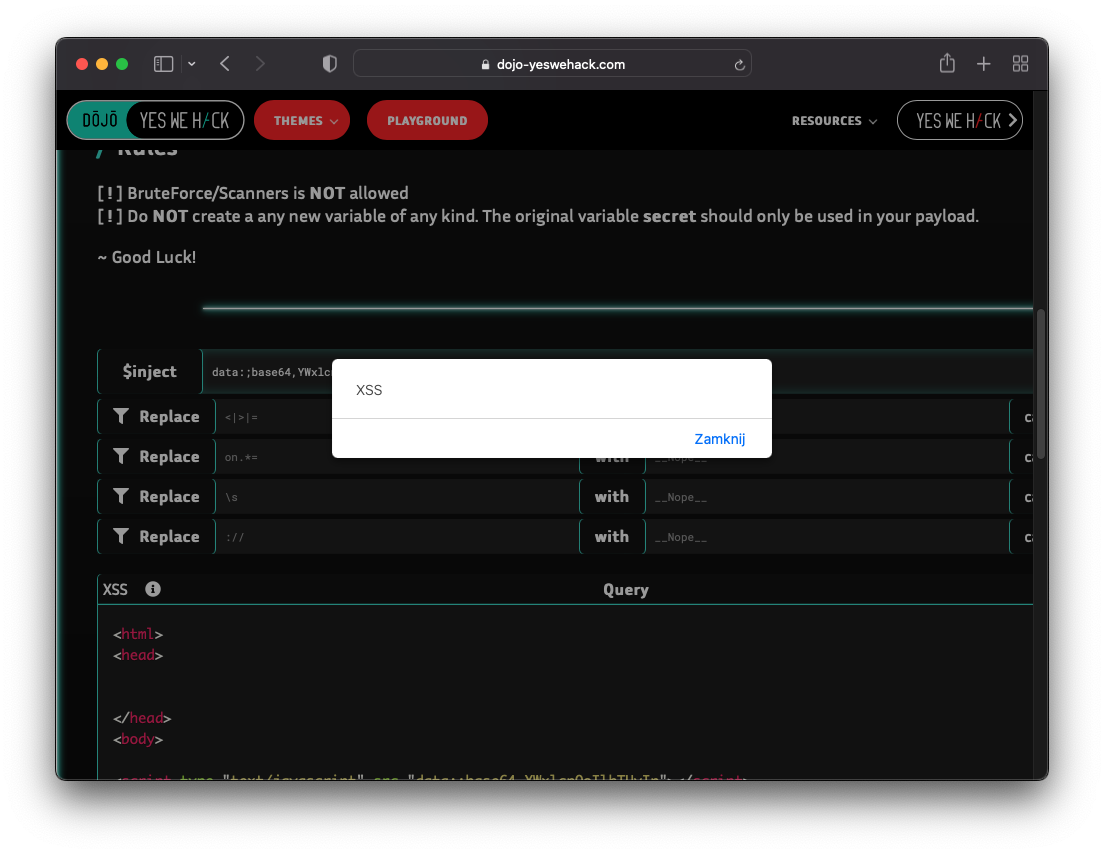The height and width of the screenshot is (854, 1104).
Task: Close alert with Zamknij button
Action: pos(719,439)
